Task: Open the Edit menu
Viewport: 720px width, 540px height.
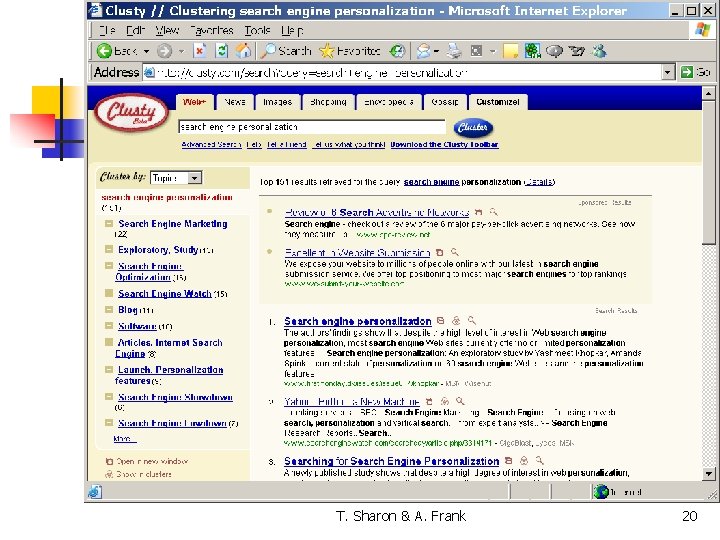Action: coord(135,30)
